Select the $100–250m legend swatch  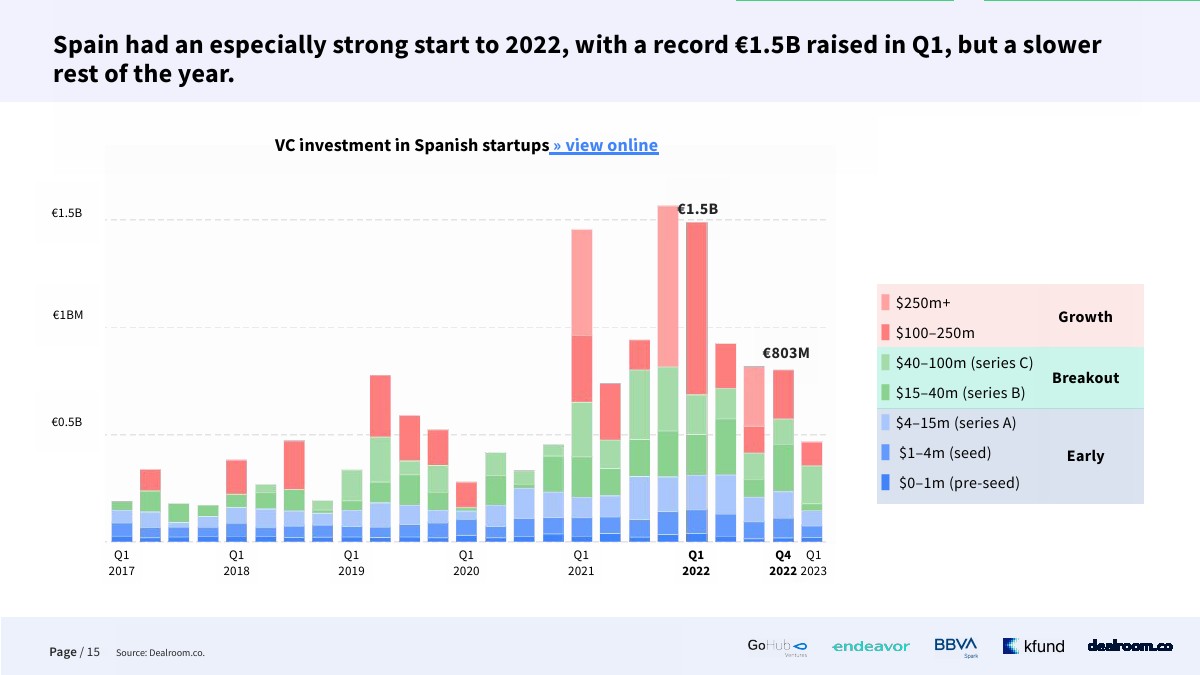[885, 332]
